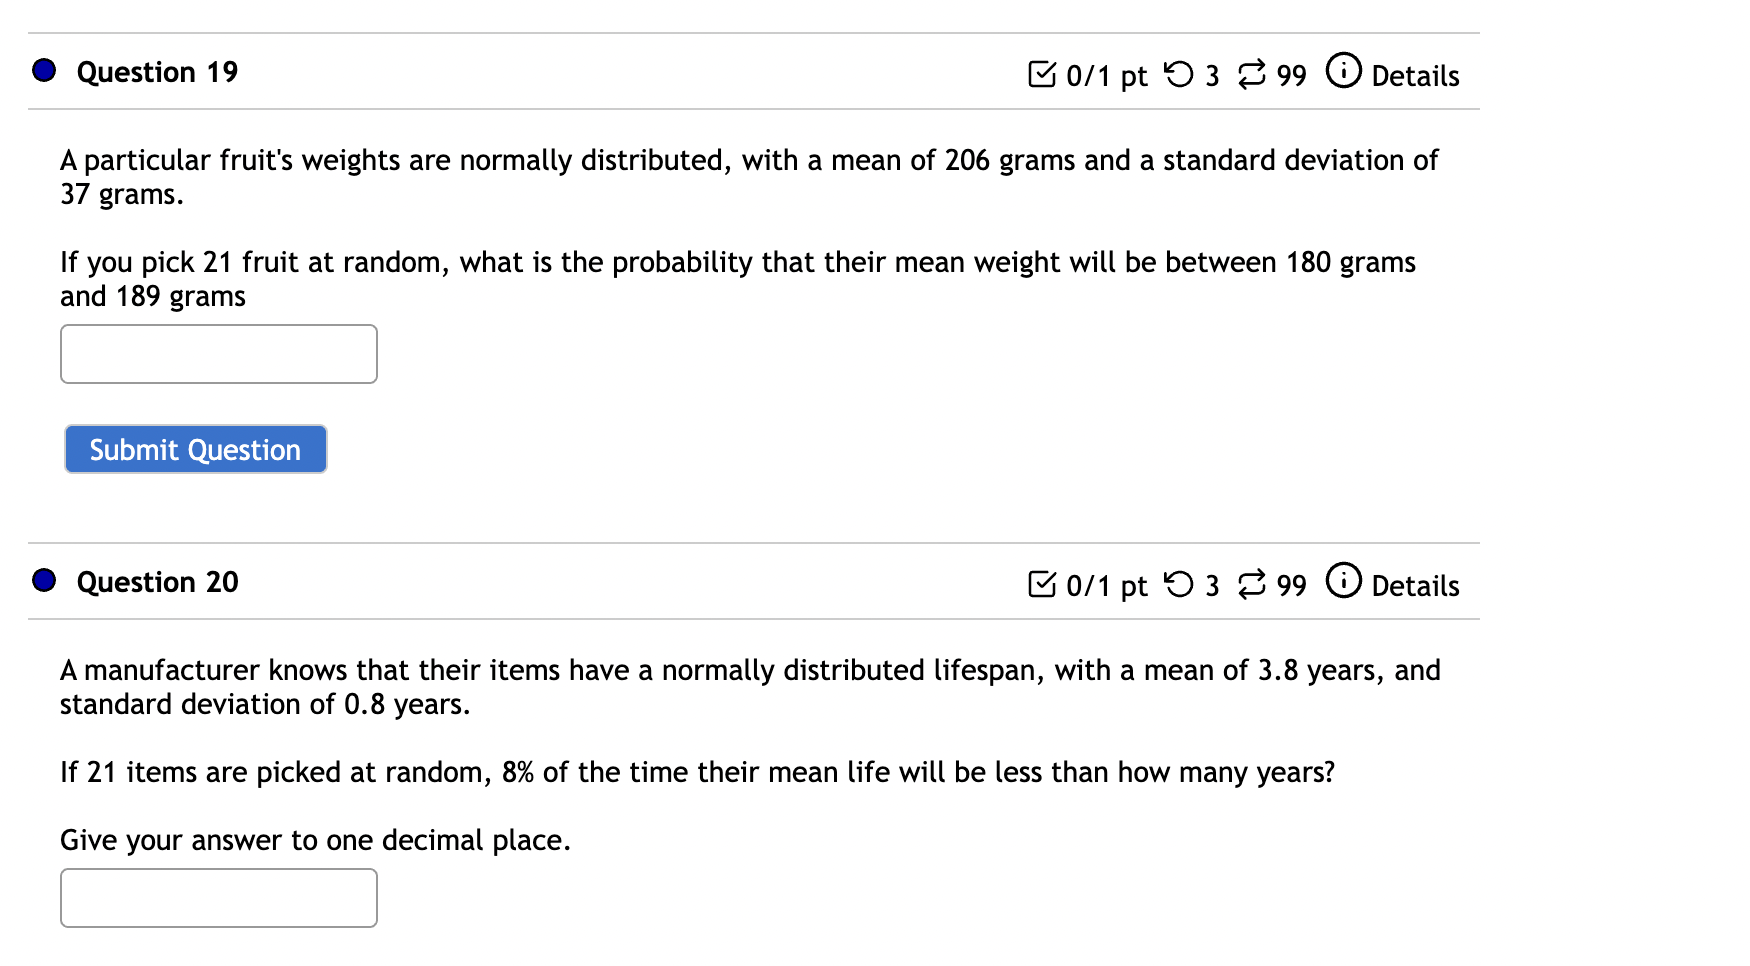The image size is (1750, 966).
Task: Click the blue status dot next to Question 20
Action: [43, 580]
